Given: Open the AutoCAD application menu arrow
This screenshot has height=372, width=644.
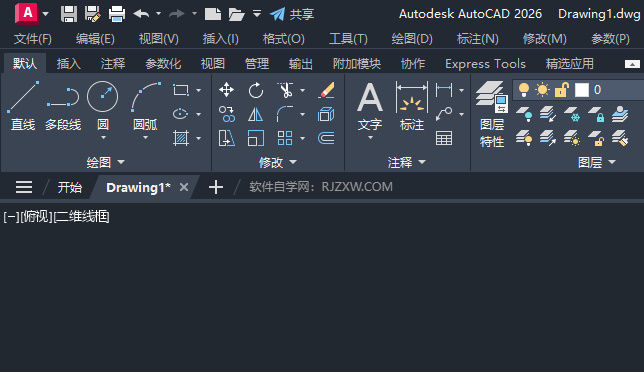Looking at the screenshot, I should pos(46,14).
